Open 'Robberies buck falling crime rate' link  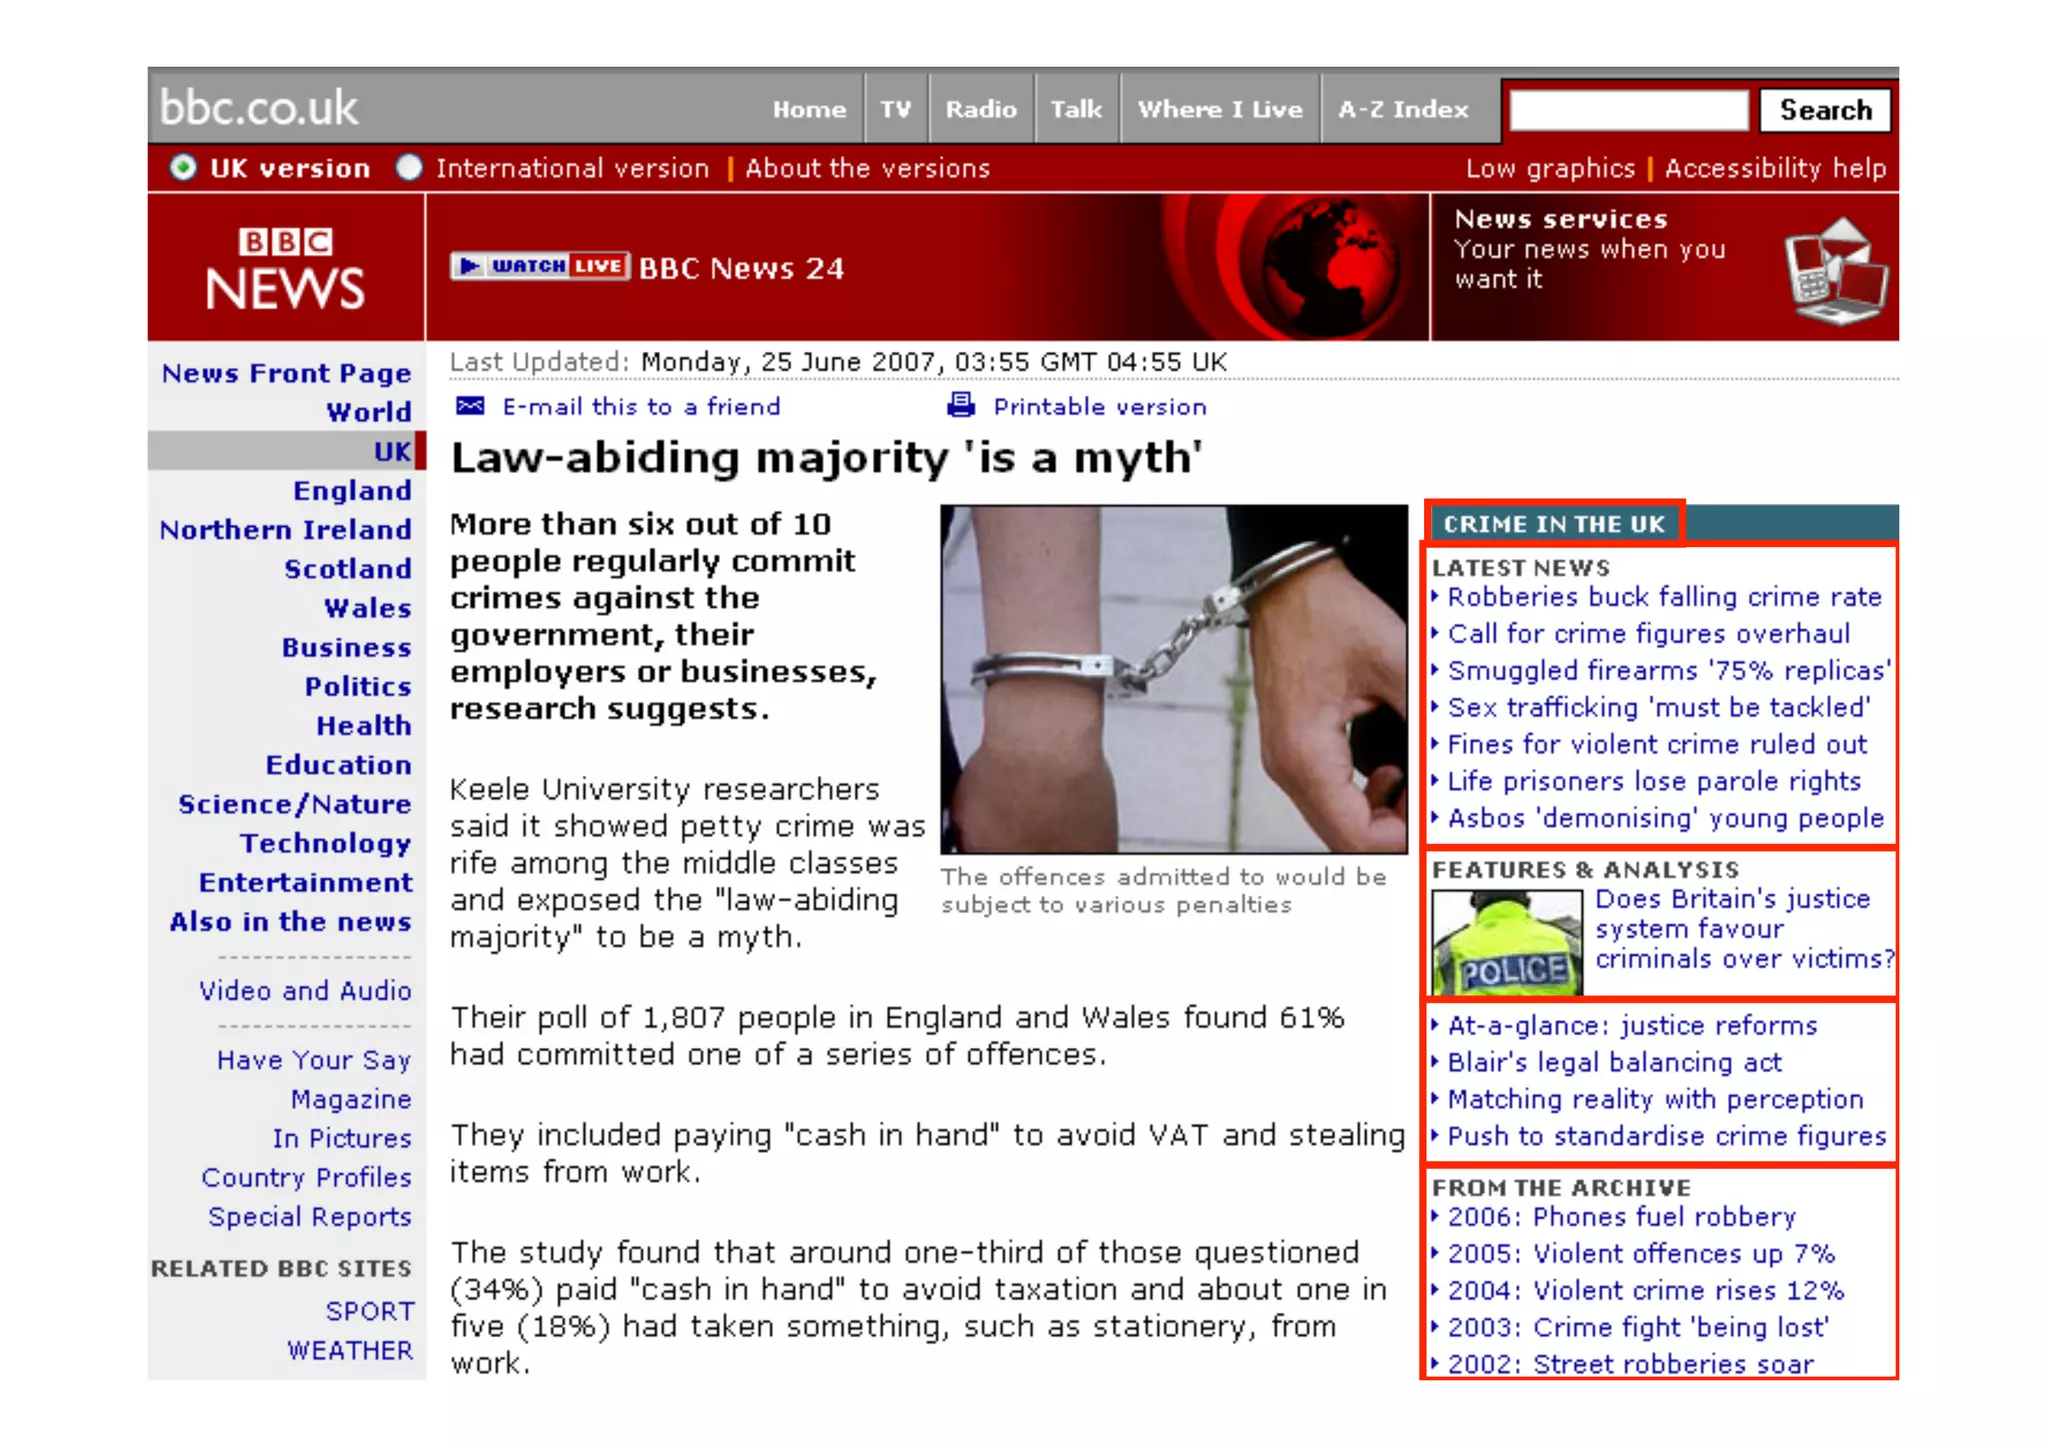coord(1664,597)
